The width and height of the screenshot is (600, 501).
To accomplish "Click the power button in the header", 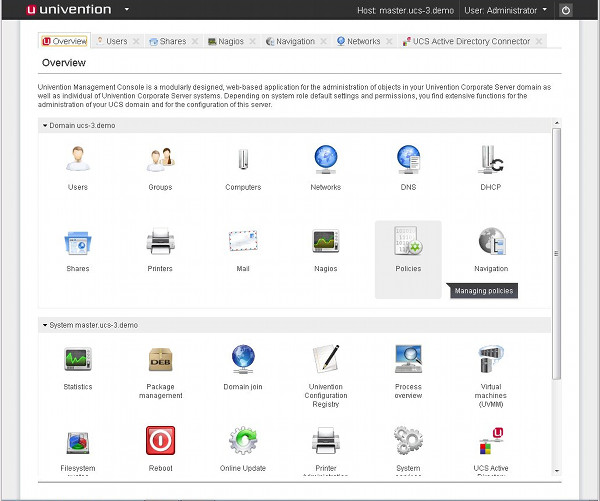I will click(x=566, y=10).
